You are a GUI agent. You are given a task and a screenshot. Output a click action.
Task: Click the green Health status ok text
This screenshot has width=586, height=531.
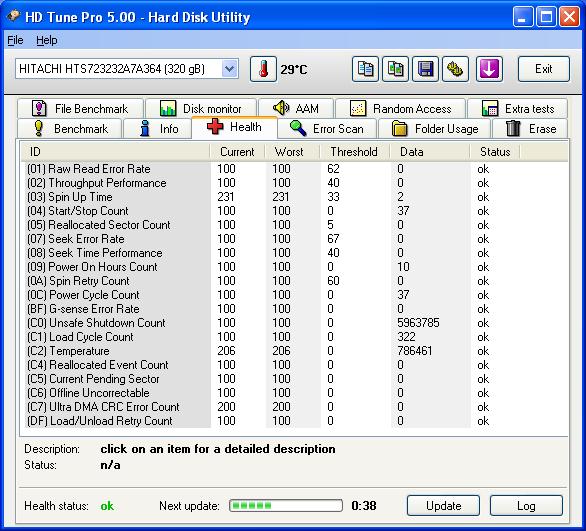(x=107, y=506)
